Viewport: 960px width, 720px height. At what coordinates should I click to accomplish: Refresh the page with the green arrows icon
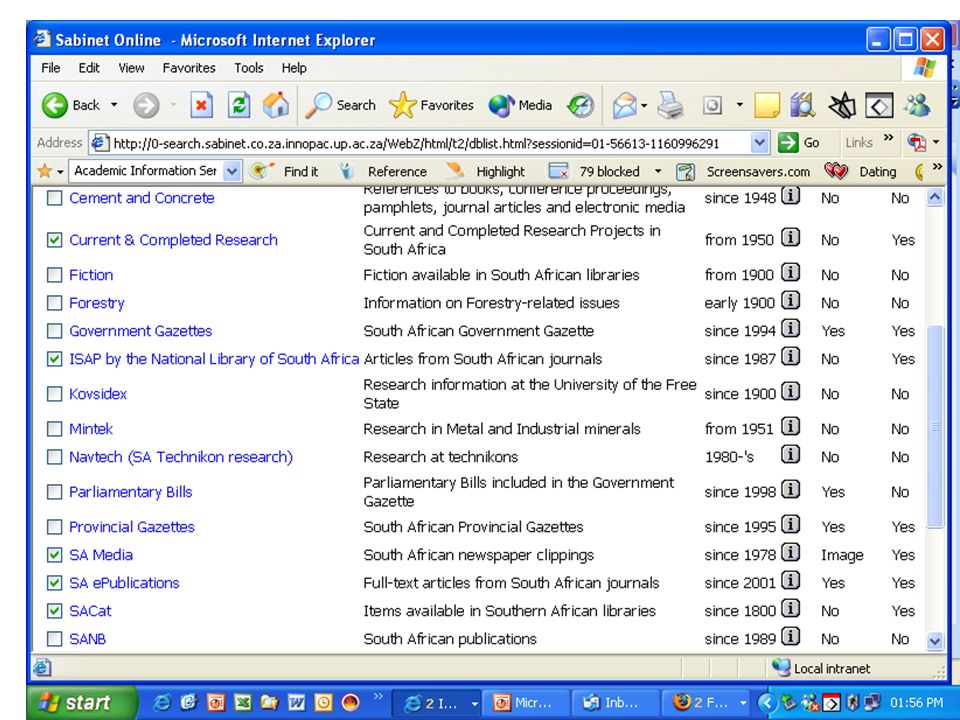(238, 105)
